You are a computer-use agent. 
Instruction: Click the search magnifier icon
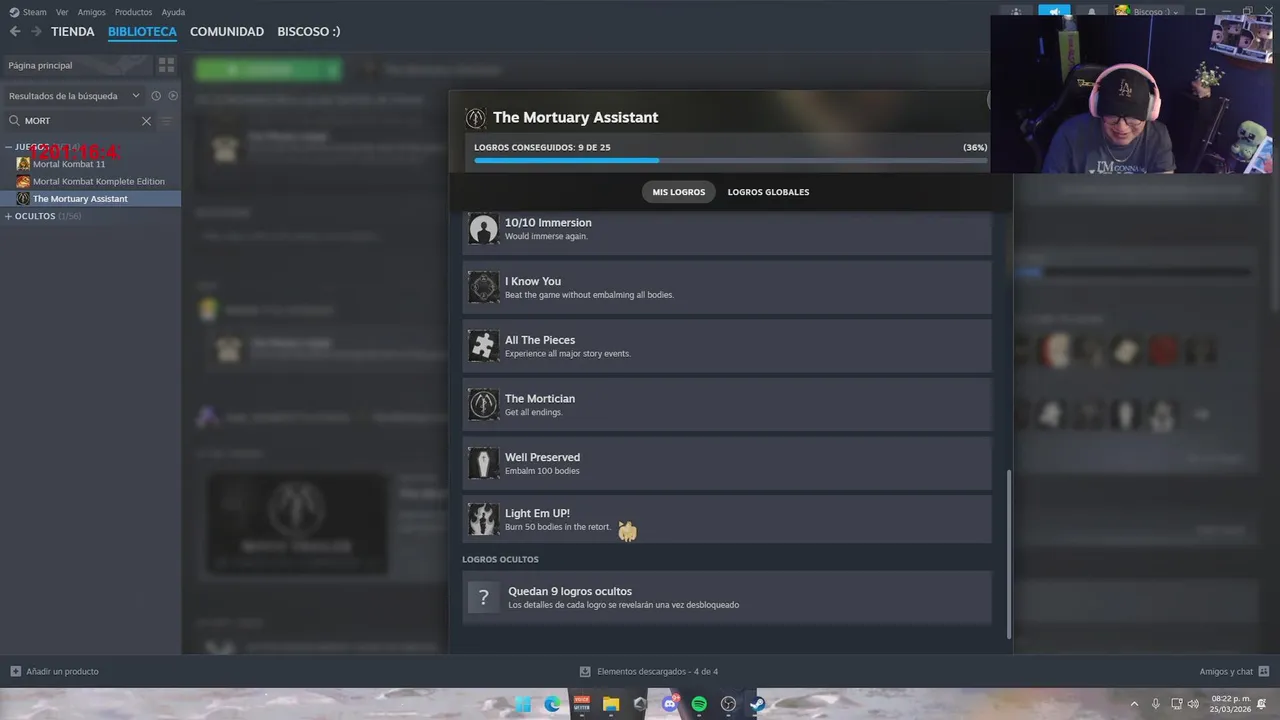[x=14, y=121]
